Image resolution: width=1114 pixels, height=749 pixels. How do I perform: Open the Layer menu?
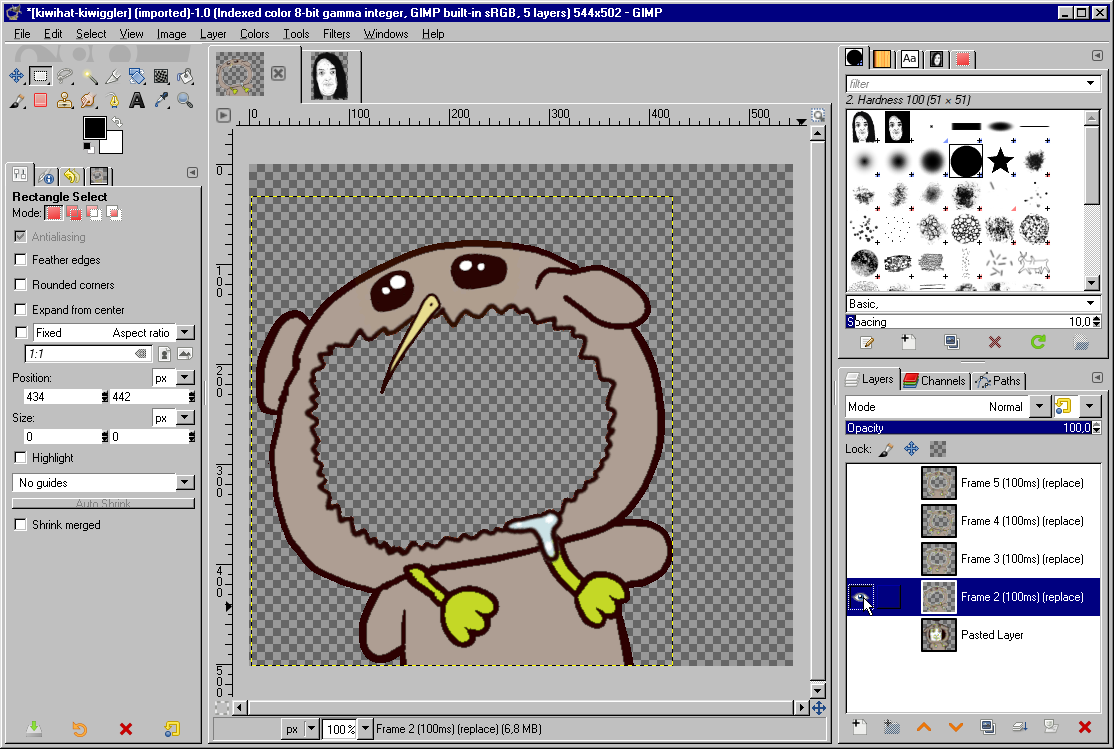pos(212,33)
